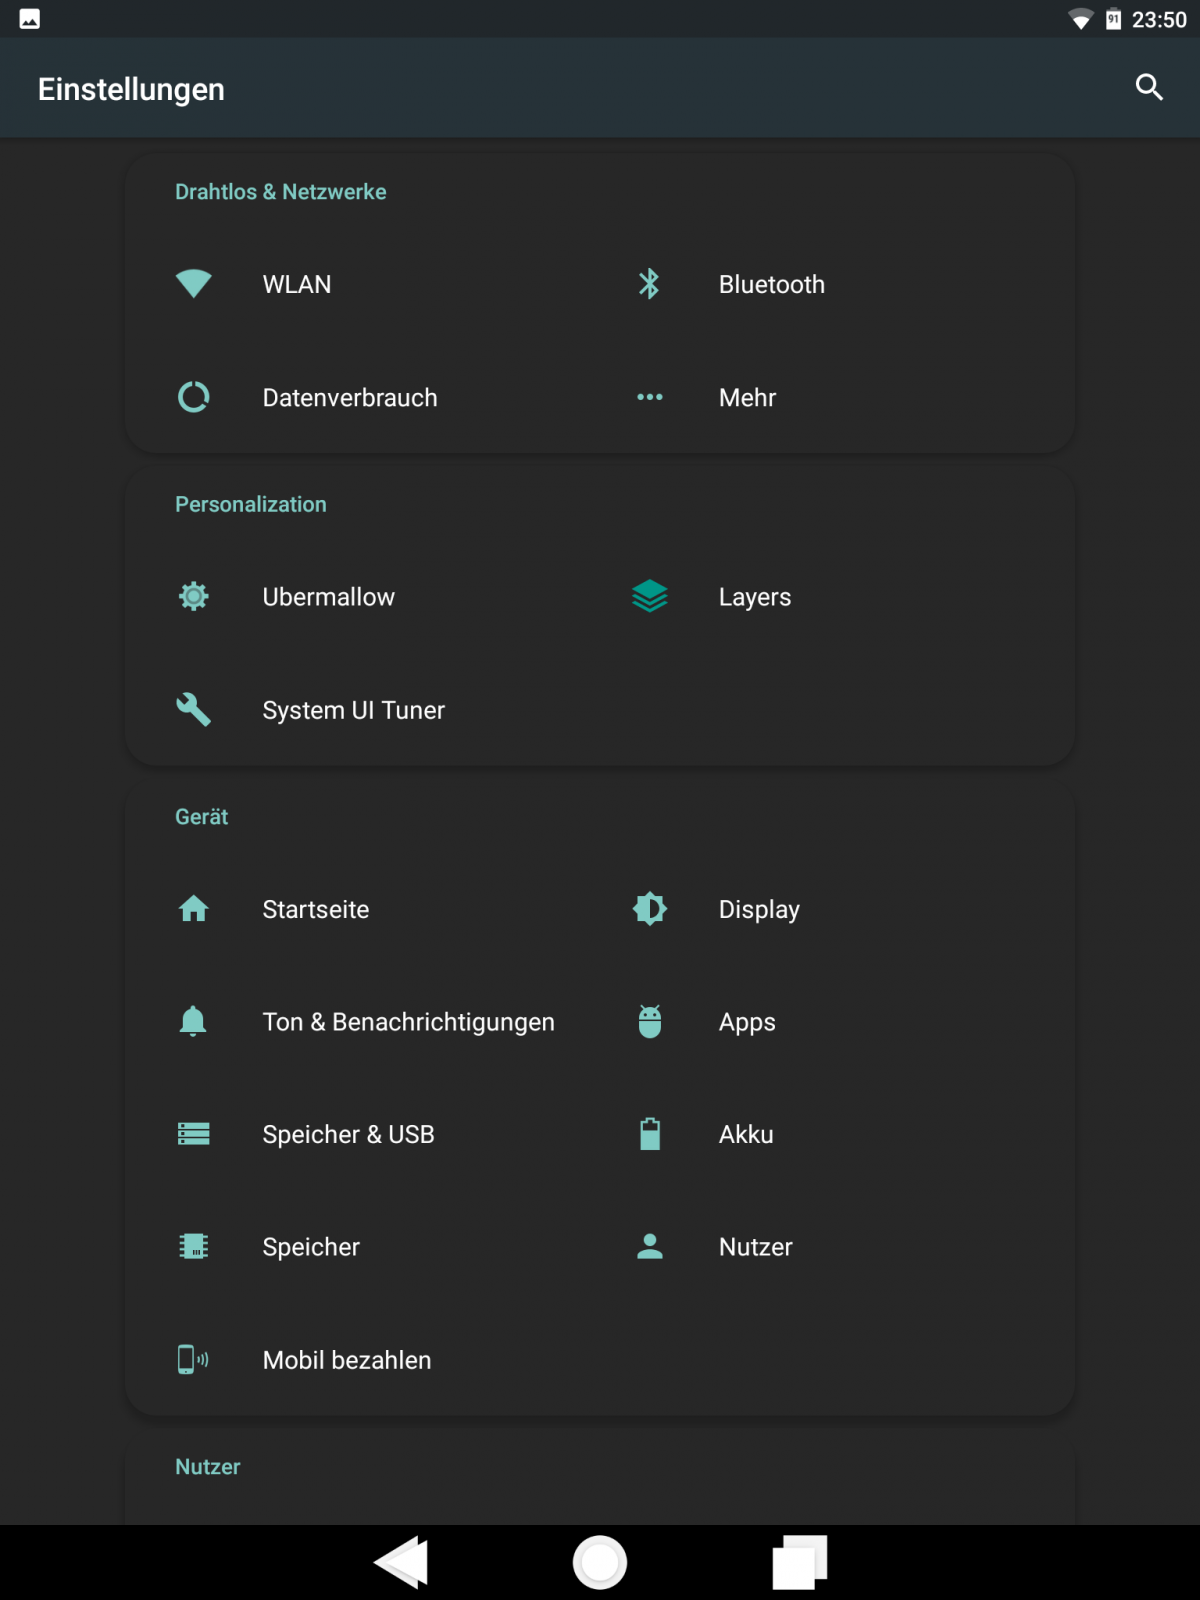Open recent apps overview button

pyautogui.click(x=799, y=1562)
